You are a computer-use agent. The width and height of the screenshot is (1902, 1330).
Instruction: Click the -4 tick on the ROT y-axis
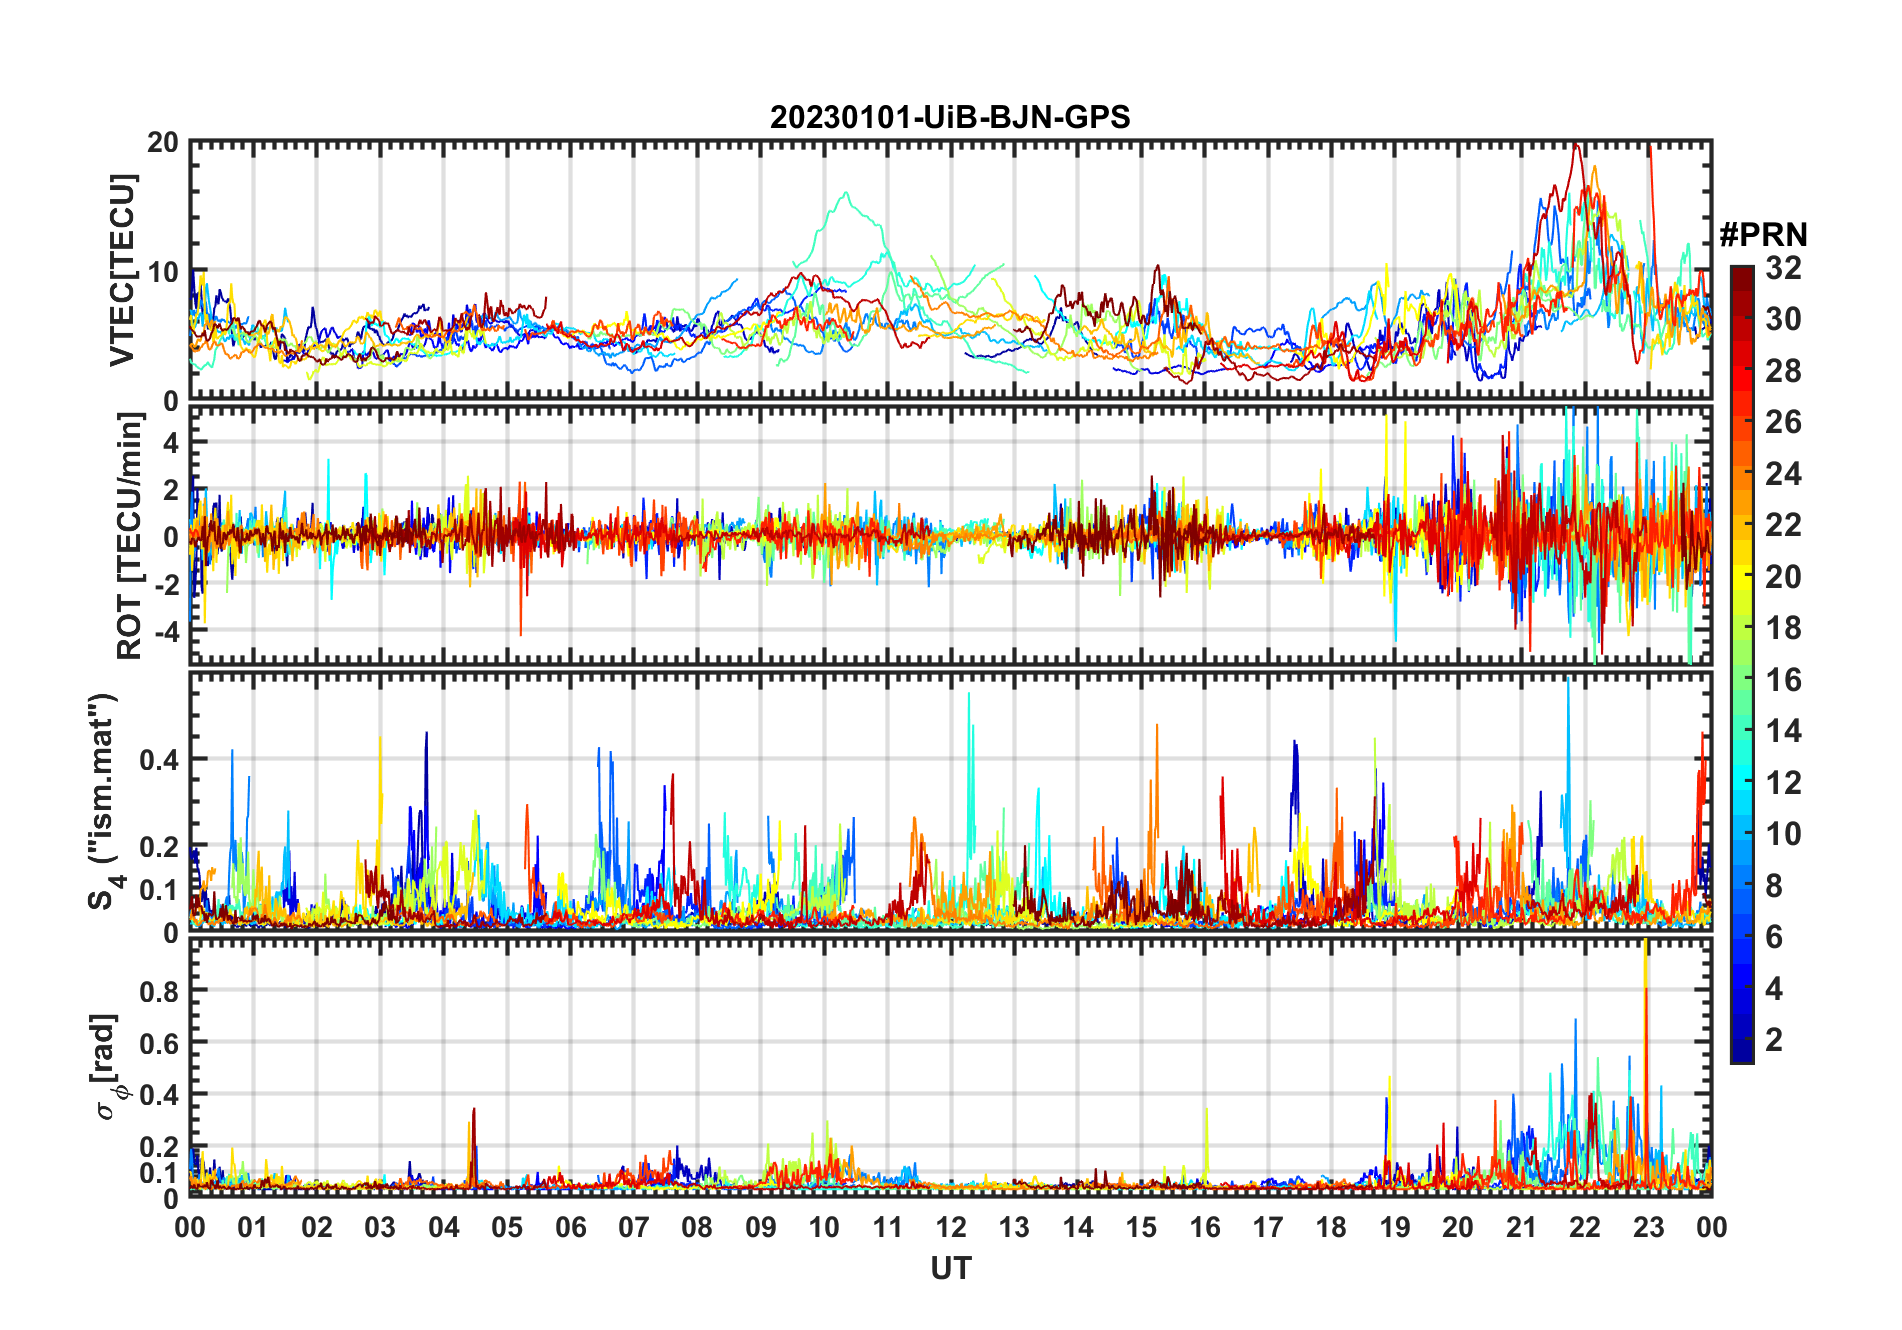[167, 631]
